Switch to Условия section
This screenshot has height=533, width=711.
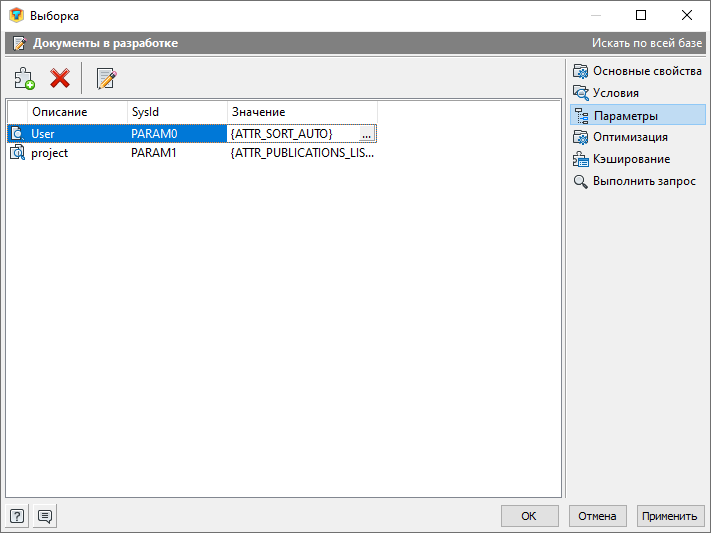coord(615,93)
